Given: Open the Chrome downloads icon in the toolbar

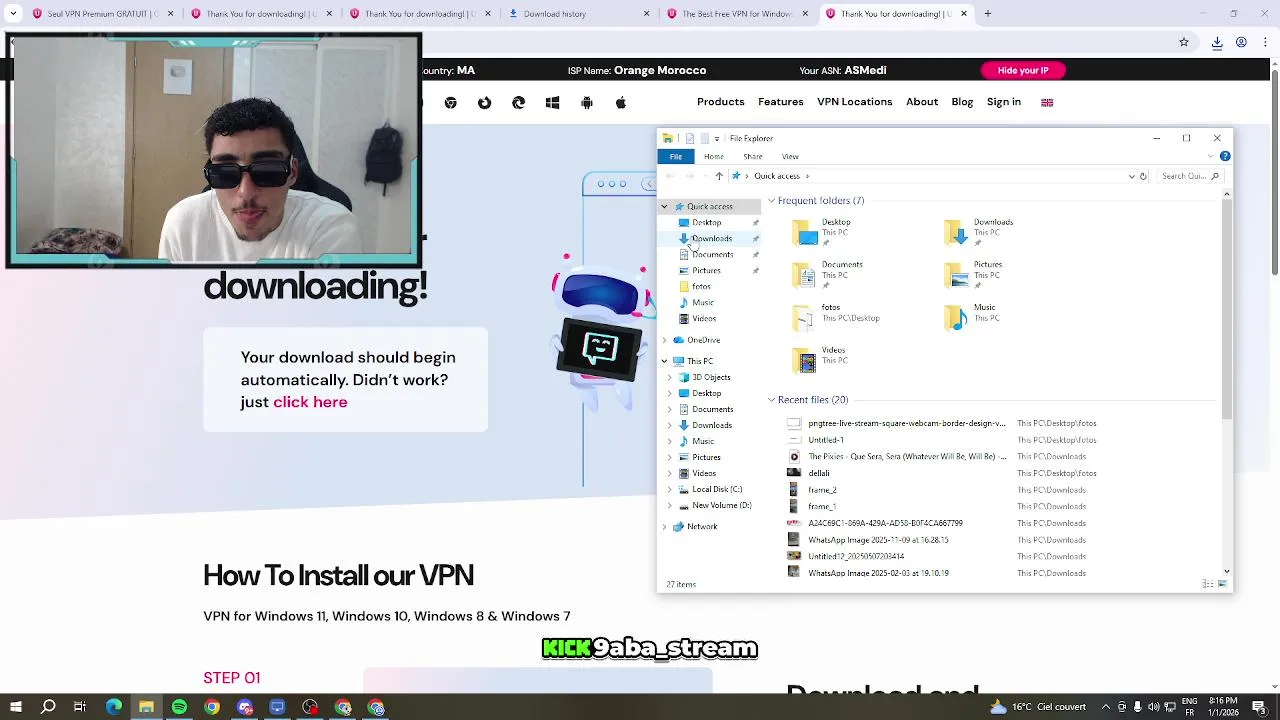Looking at the screenshot, I should (1217, 42).
